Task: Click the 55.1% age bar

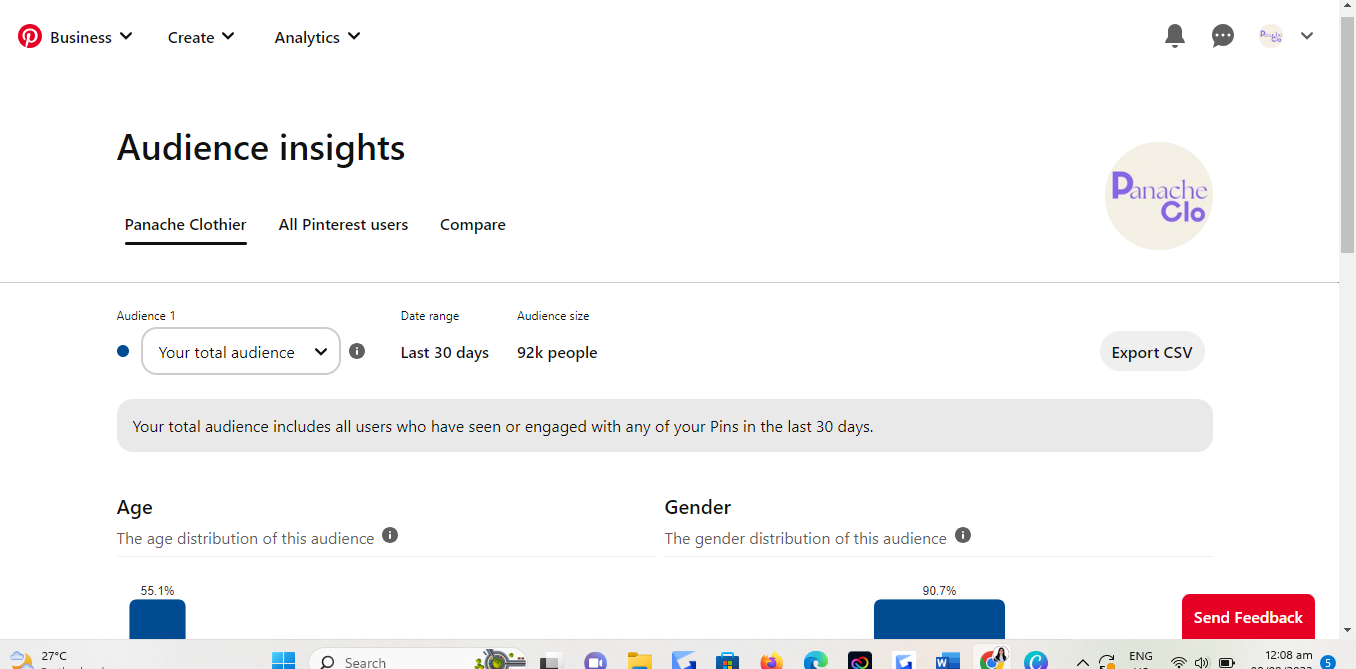Action: pos(157,619)
